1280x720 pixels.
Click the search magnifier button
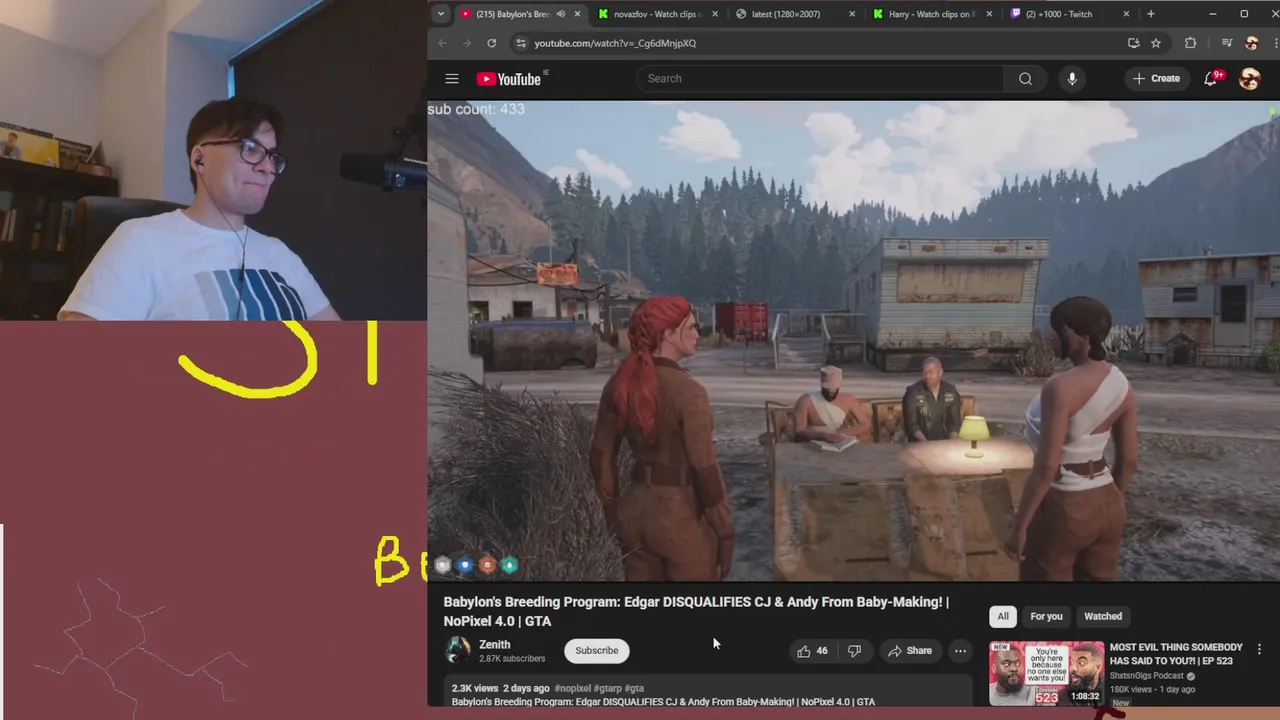(1025, 78)
